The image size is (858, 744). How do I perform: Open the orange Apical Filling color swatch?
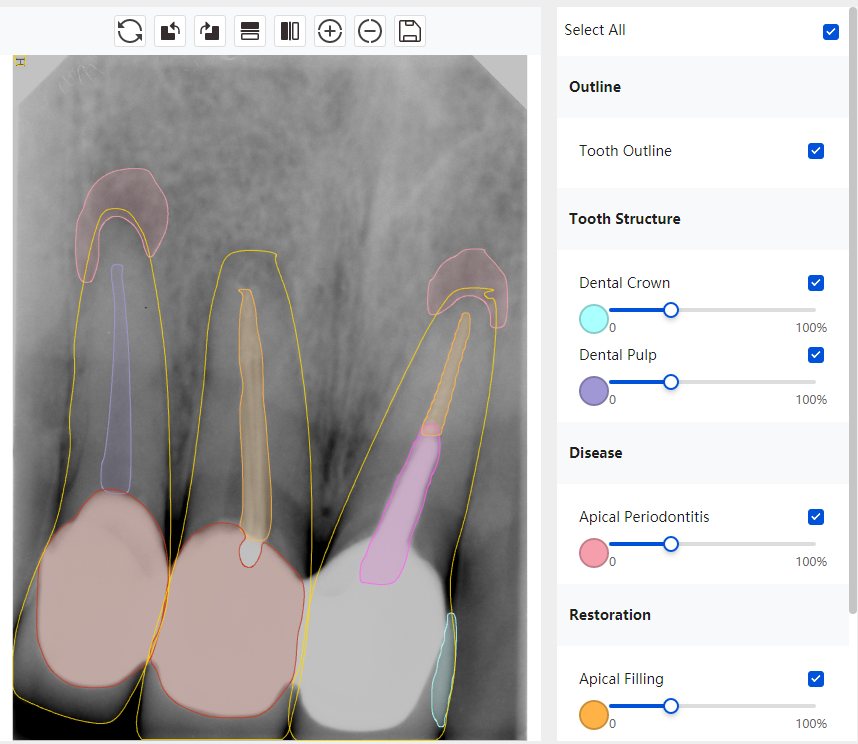tap(594, 715)
